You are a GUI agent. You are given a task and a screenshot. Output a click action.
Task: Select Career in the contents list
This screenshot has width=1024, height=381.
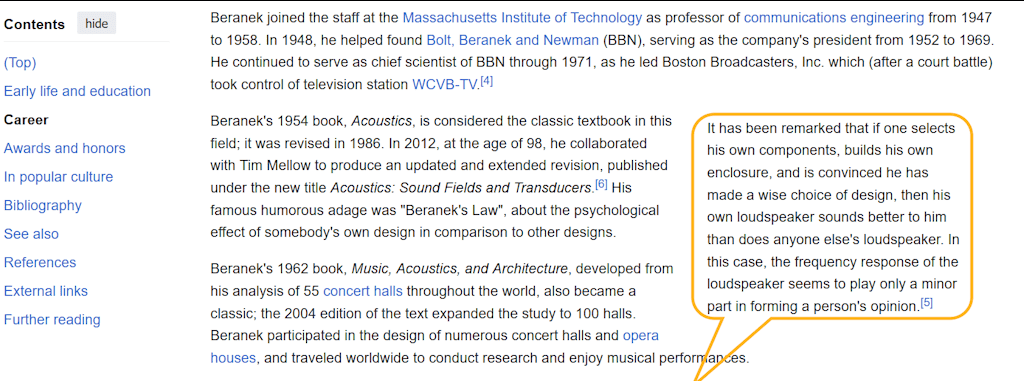(x=26, y=120)
